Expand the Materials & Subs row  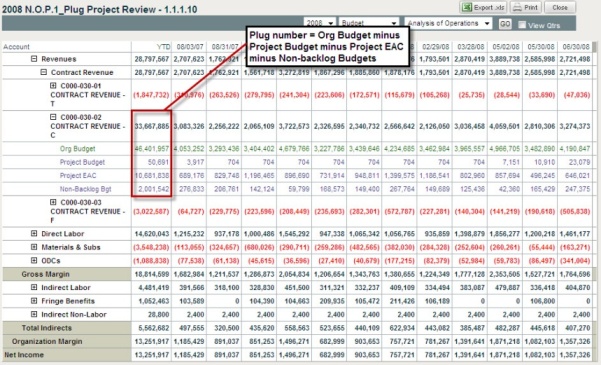click(x=34, y=247)
